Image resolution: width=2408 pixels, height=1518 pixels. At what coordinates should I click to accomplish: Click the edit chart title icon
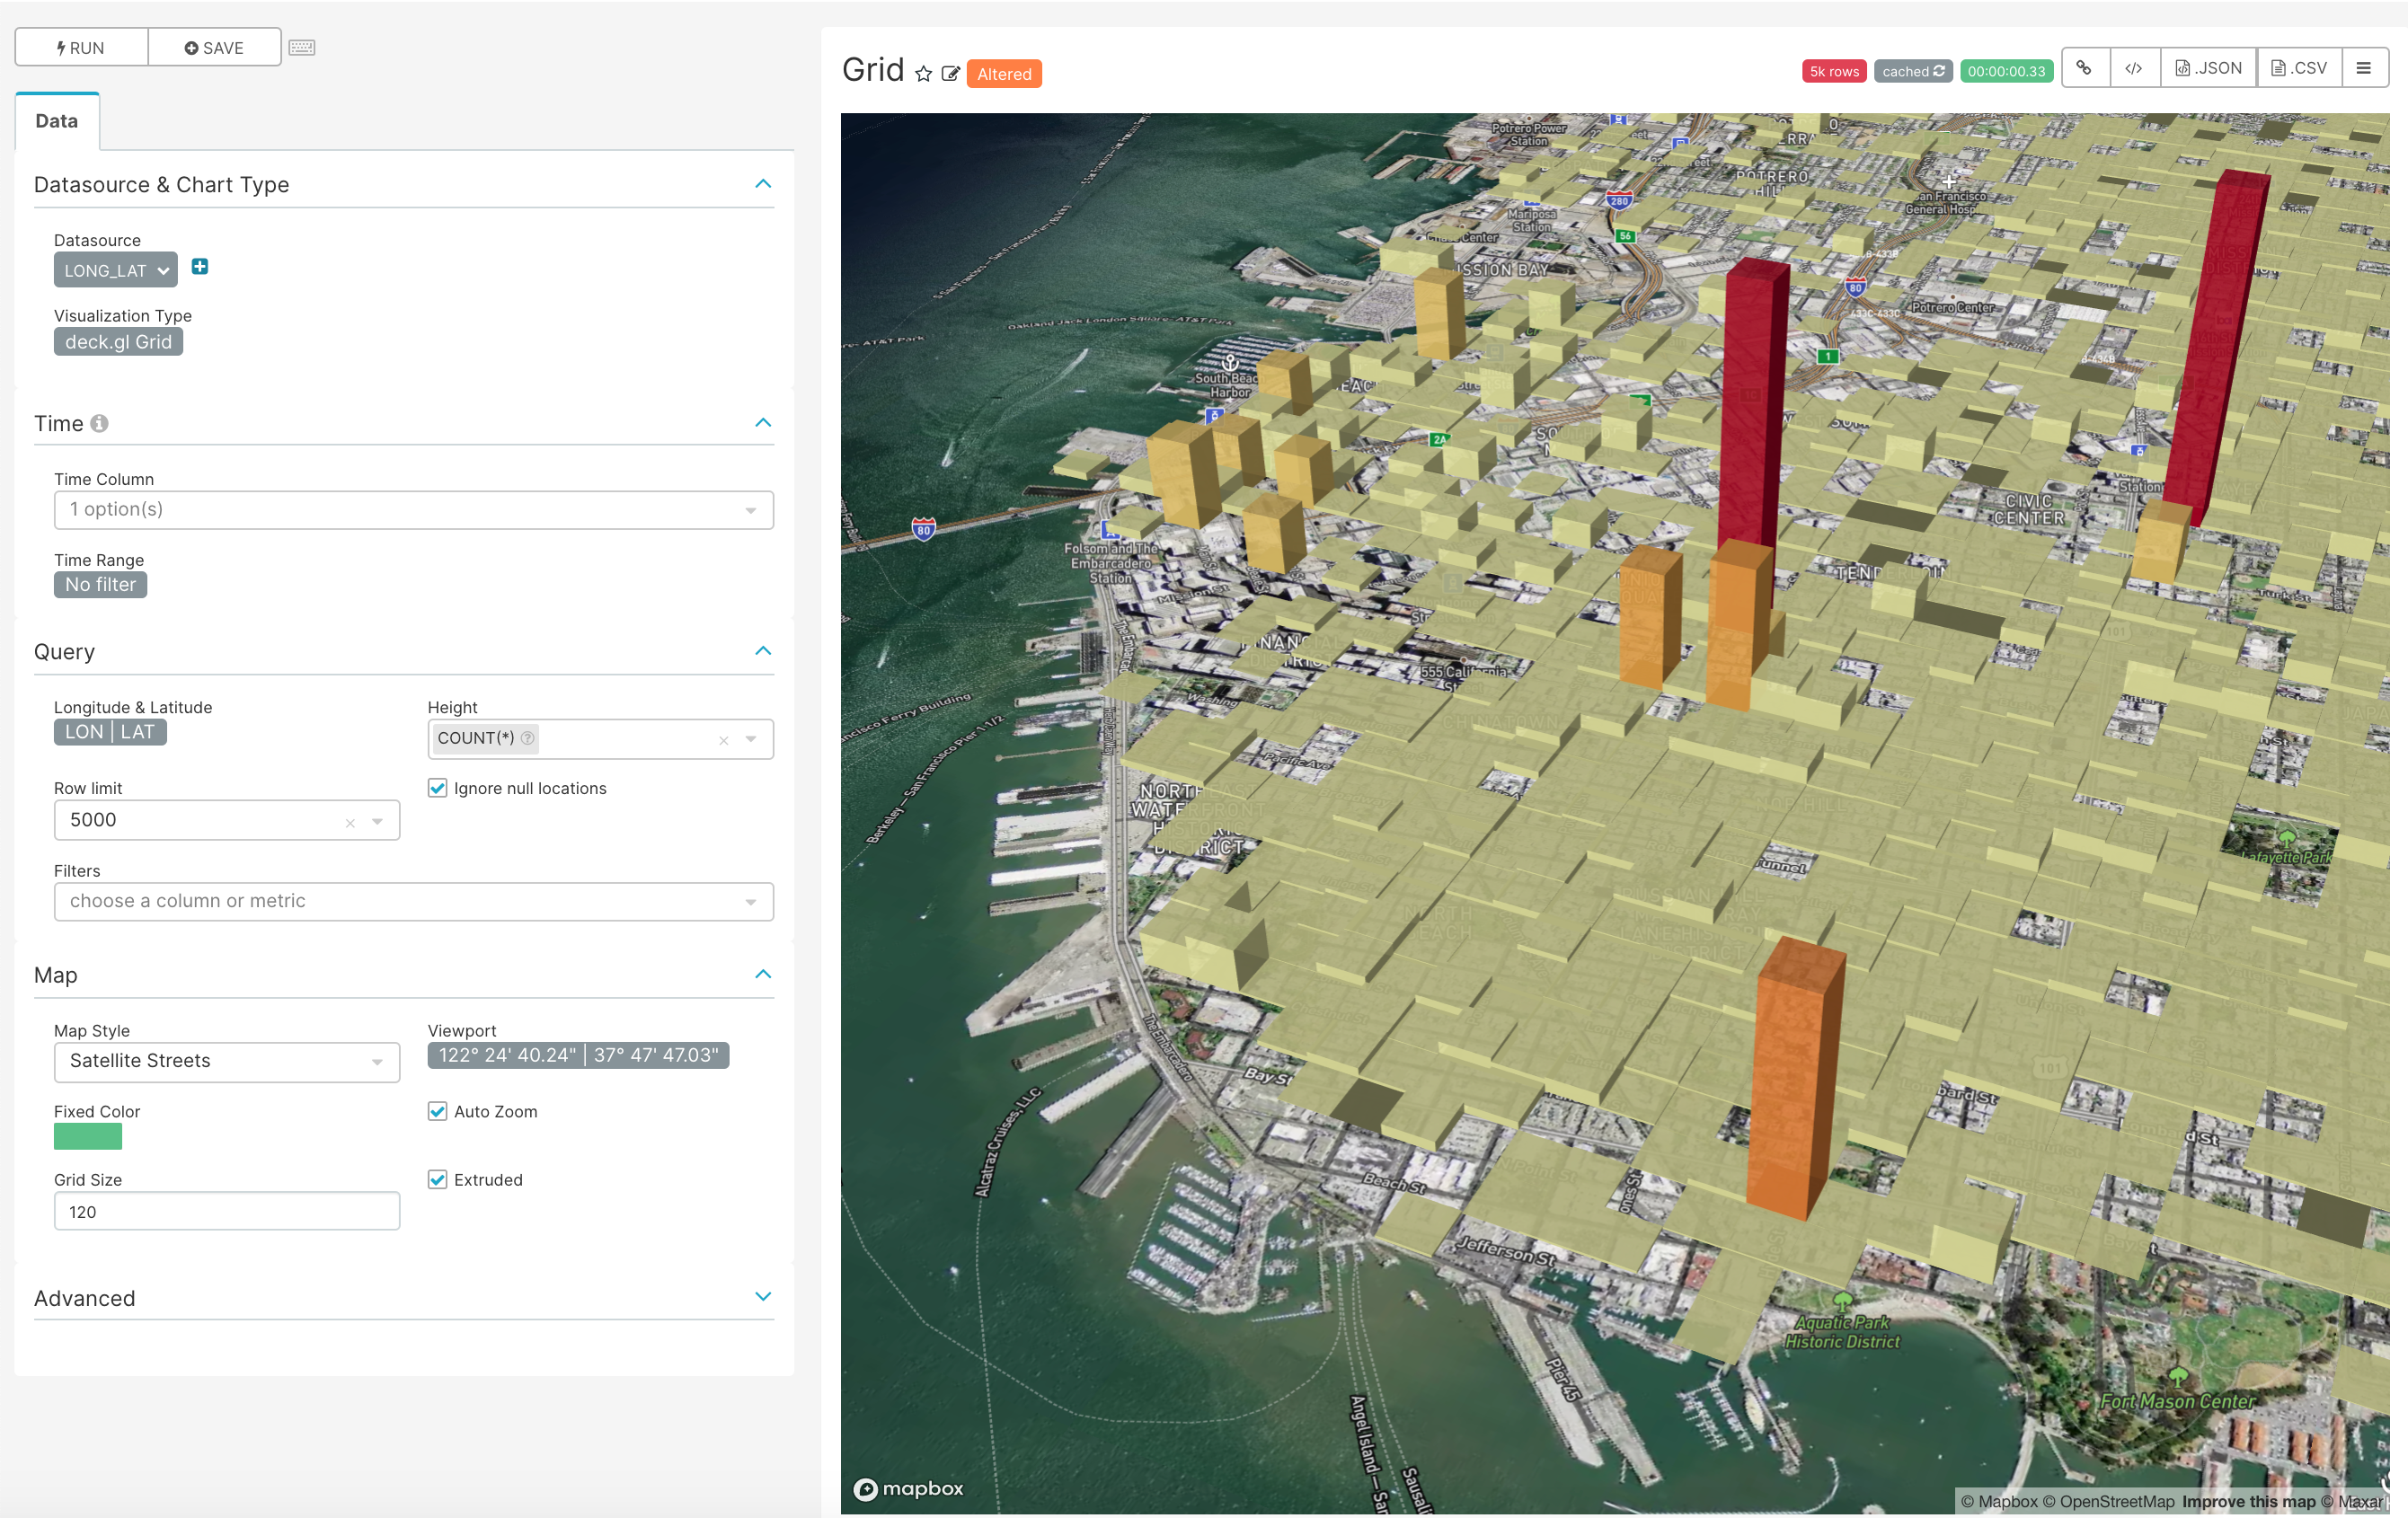pyautogui.click(x=950, y=74)
